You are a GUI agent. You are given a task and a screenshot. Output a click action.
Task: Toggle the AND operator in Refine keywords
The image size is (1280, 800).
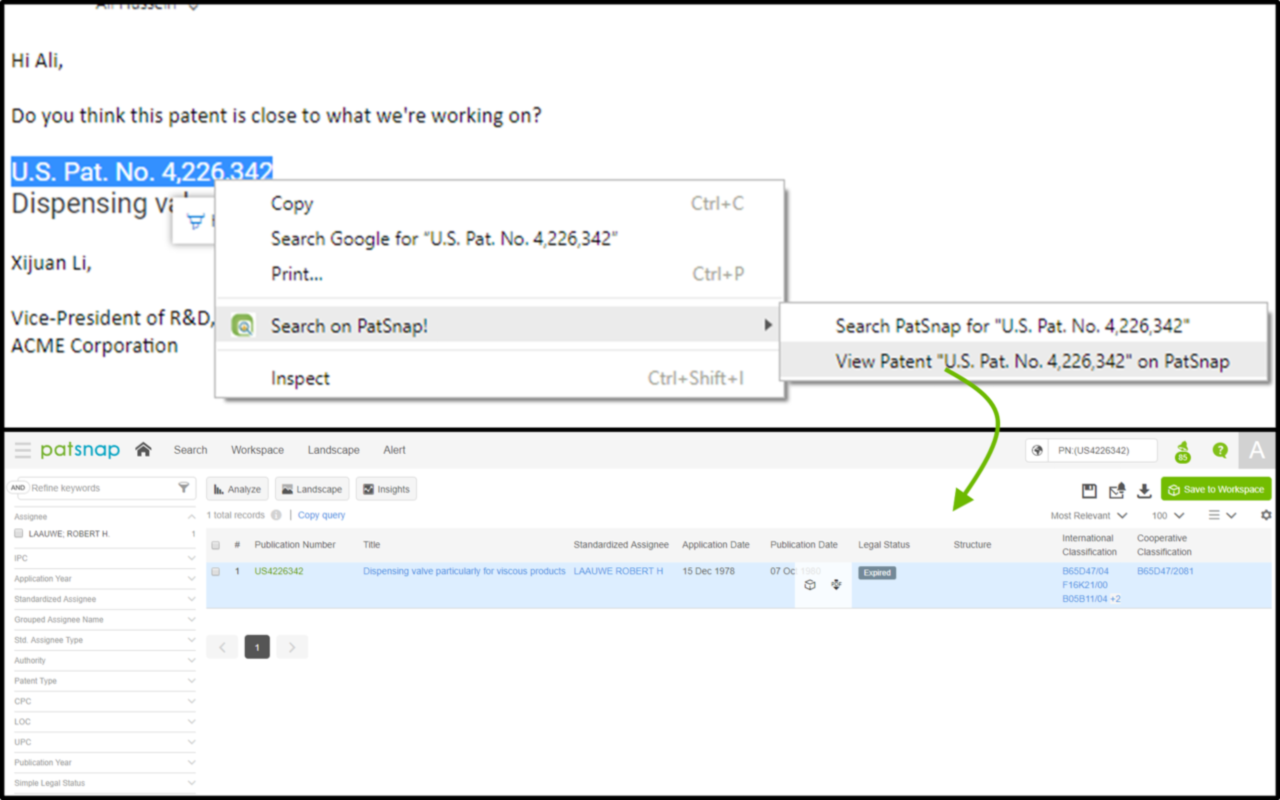[18, 488]
